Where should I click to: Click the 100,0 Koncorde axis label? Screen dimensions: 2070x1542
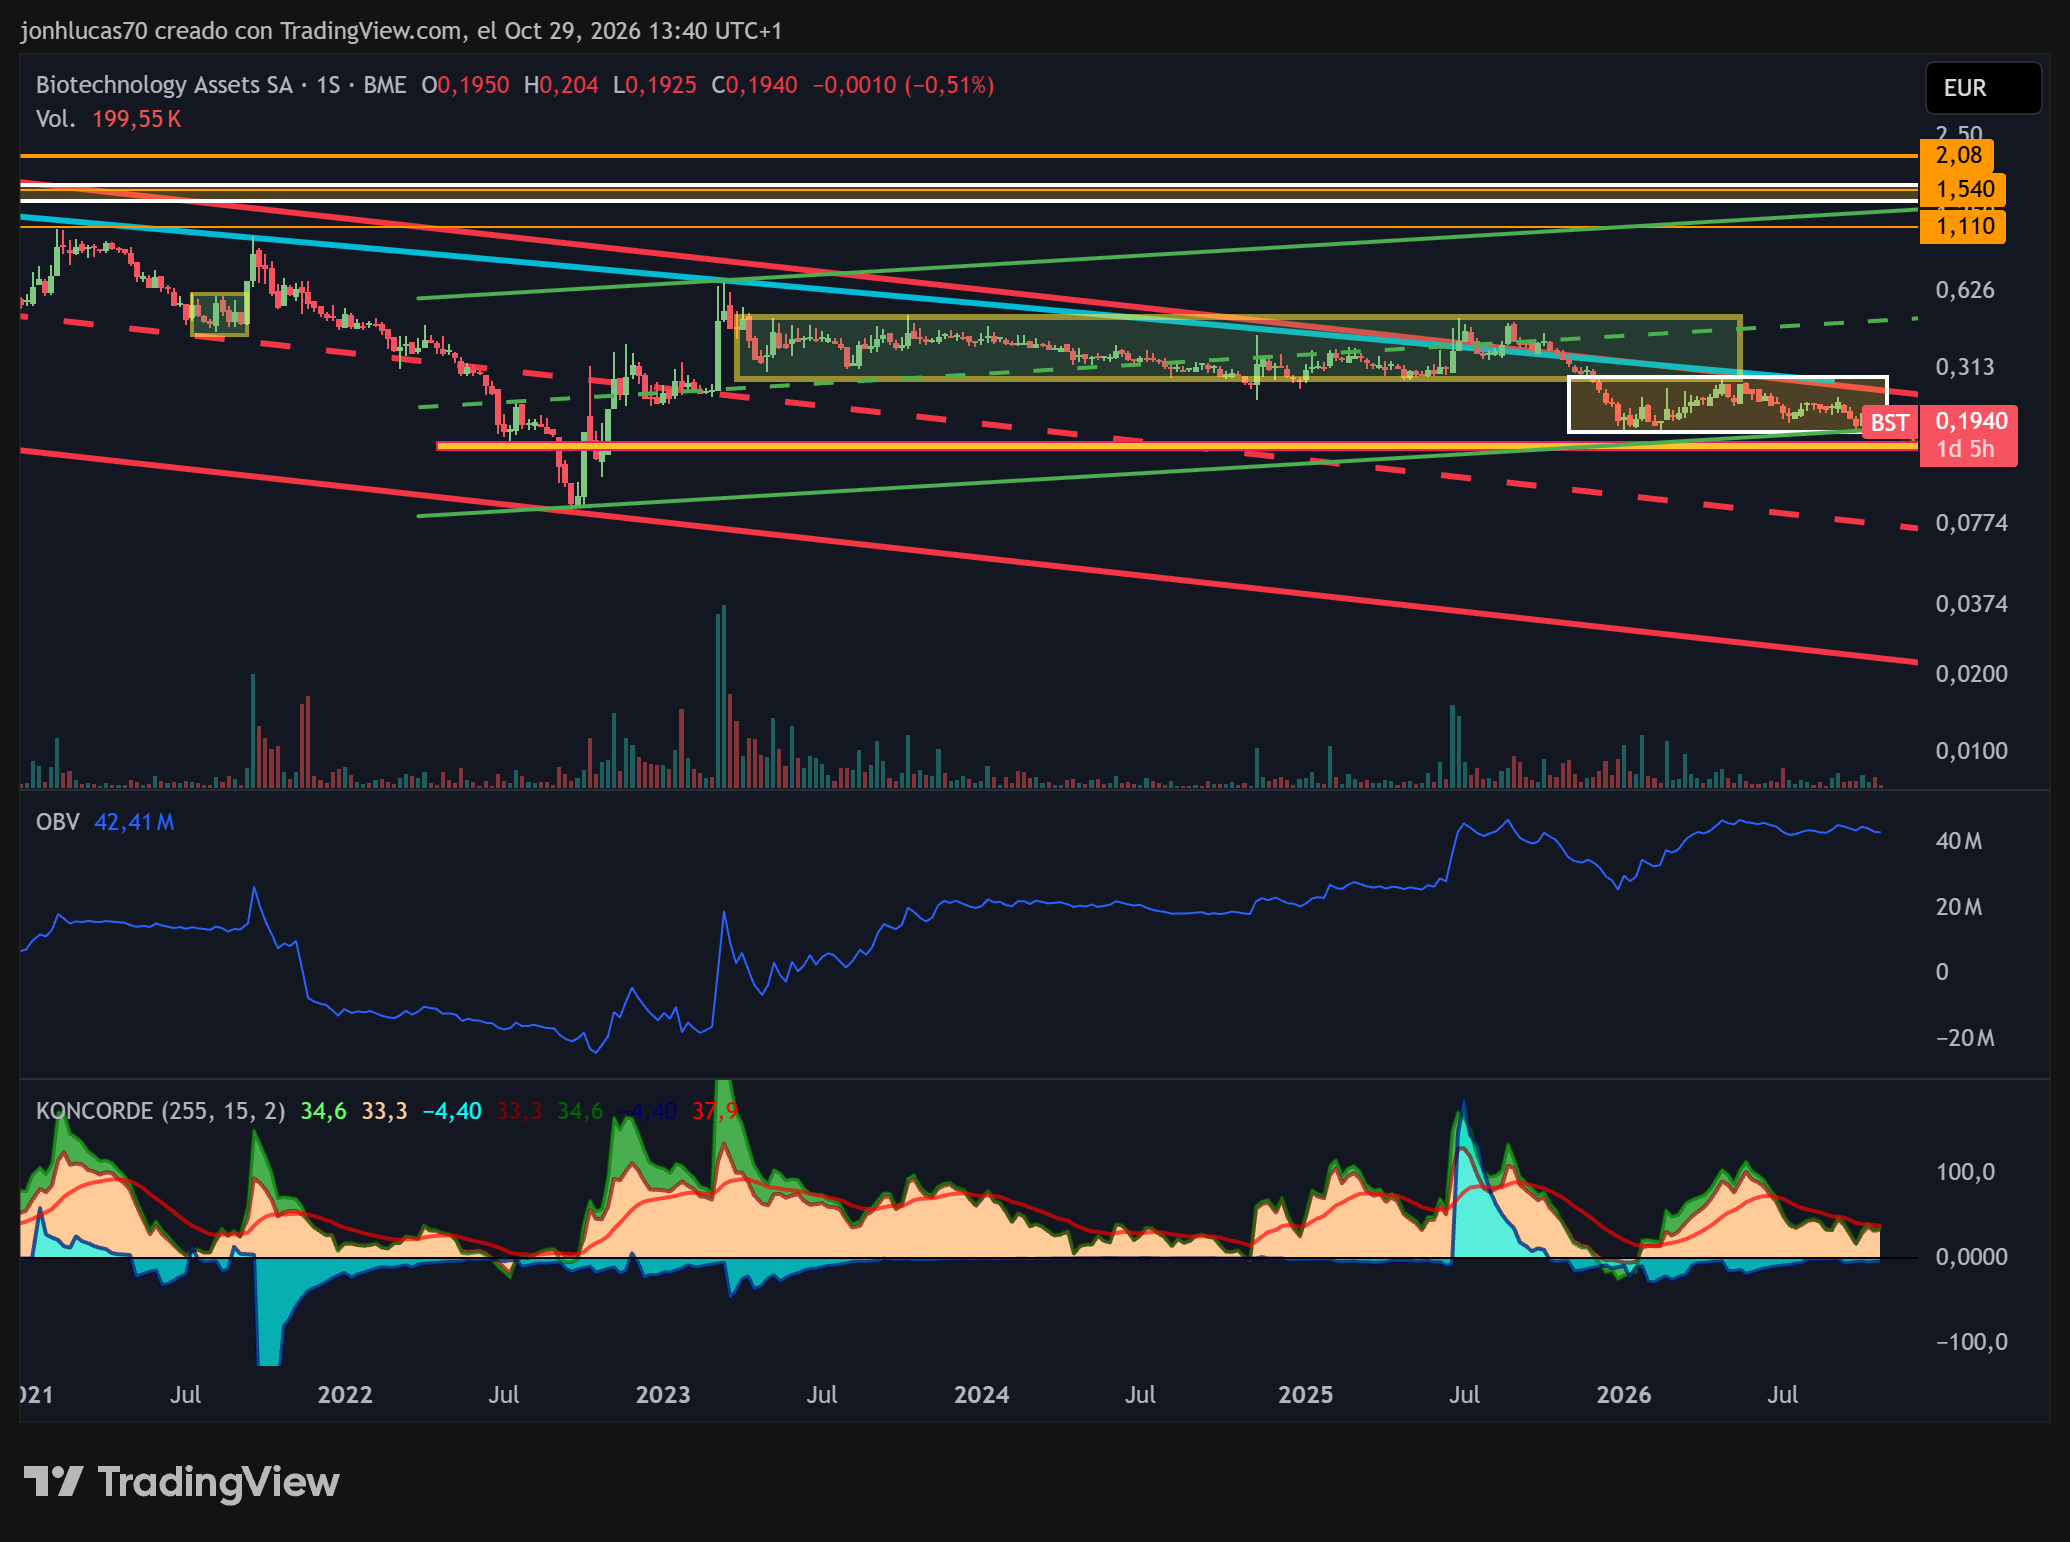point(1965,1172)
